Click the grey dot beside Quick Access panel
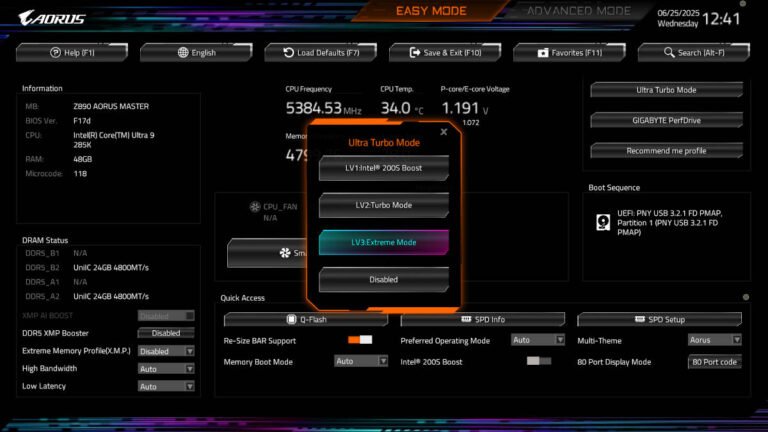The image size is (768, 432). (x=745, y=297)
